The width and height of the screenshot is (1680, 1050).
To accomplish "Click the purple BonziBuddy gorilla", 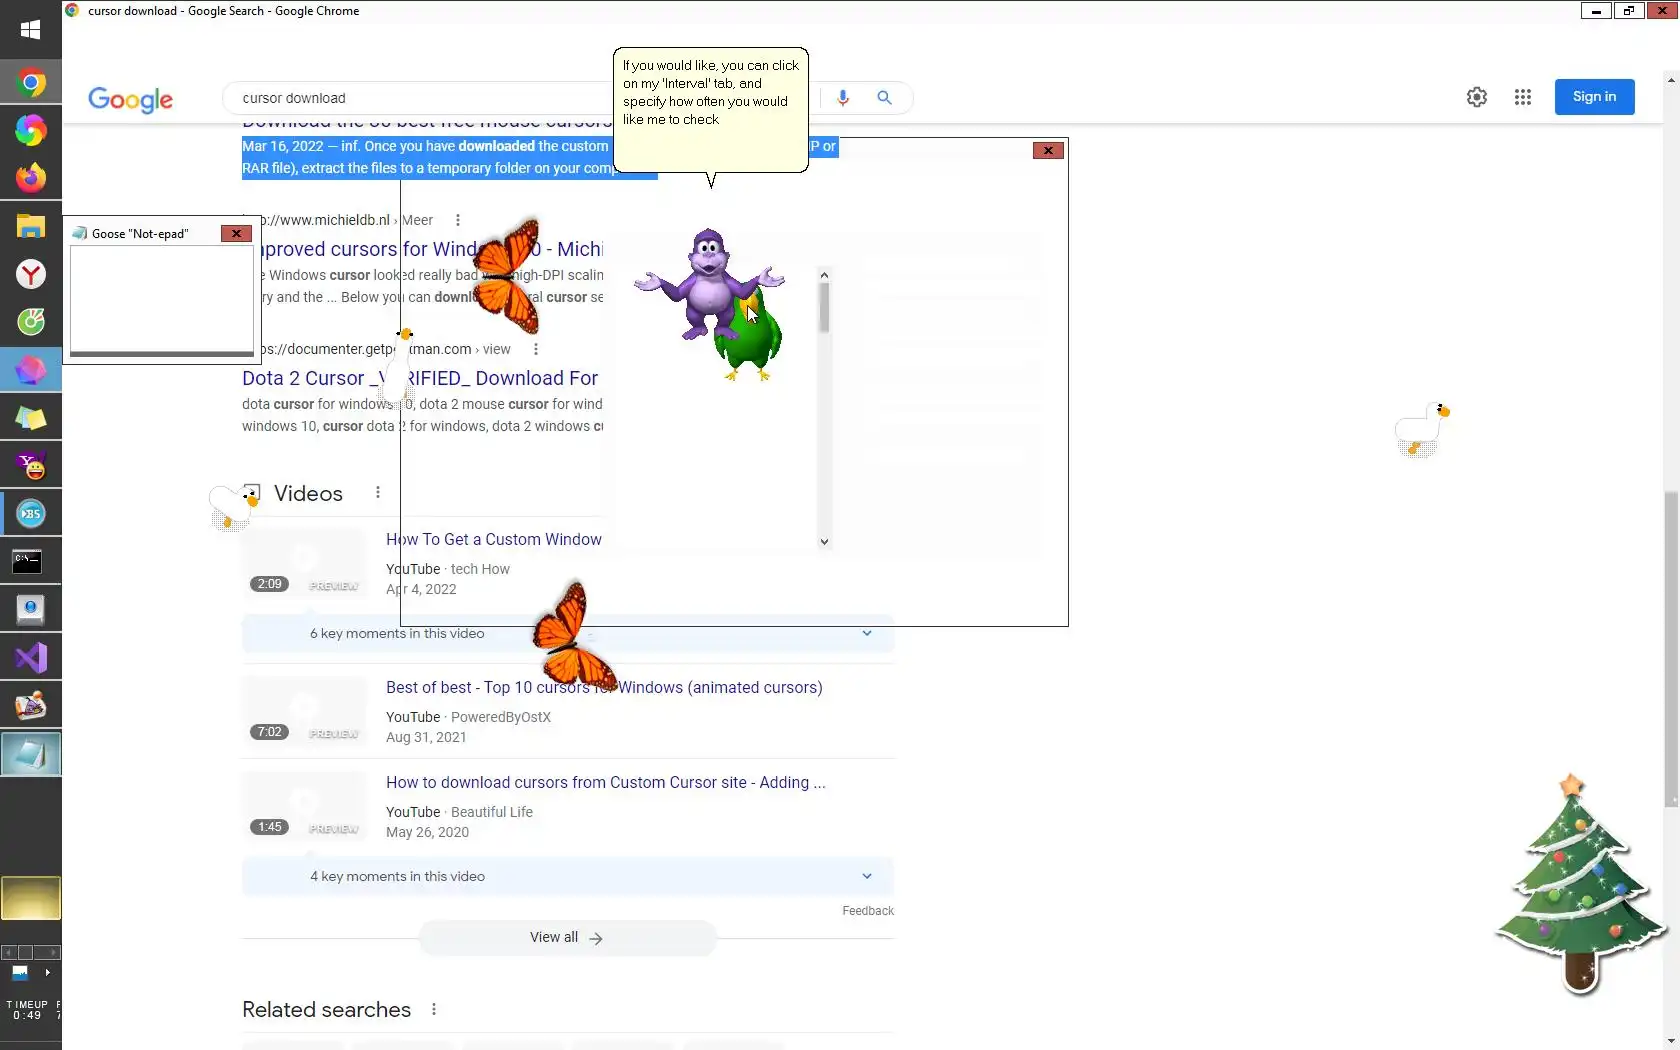I will [x=709, y=284].
